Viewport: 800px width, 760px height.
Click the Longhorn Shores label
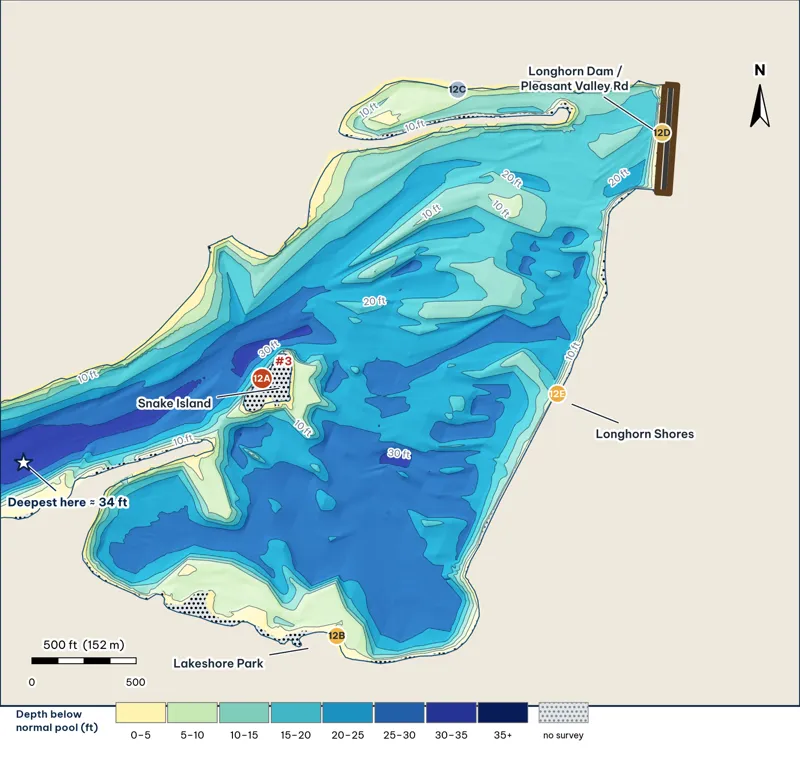coord(645,434)
